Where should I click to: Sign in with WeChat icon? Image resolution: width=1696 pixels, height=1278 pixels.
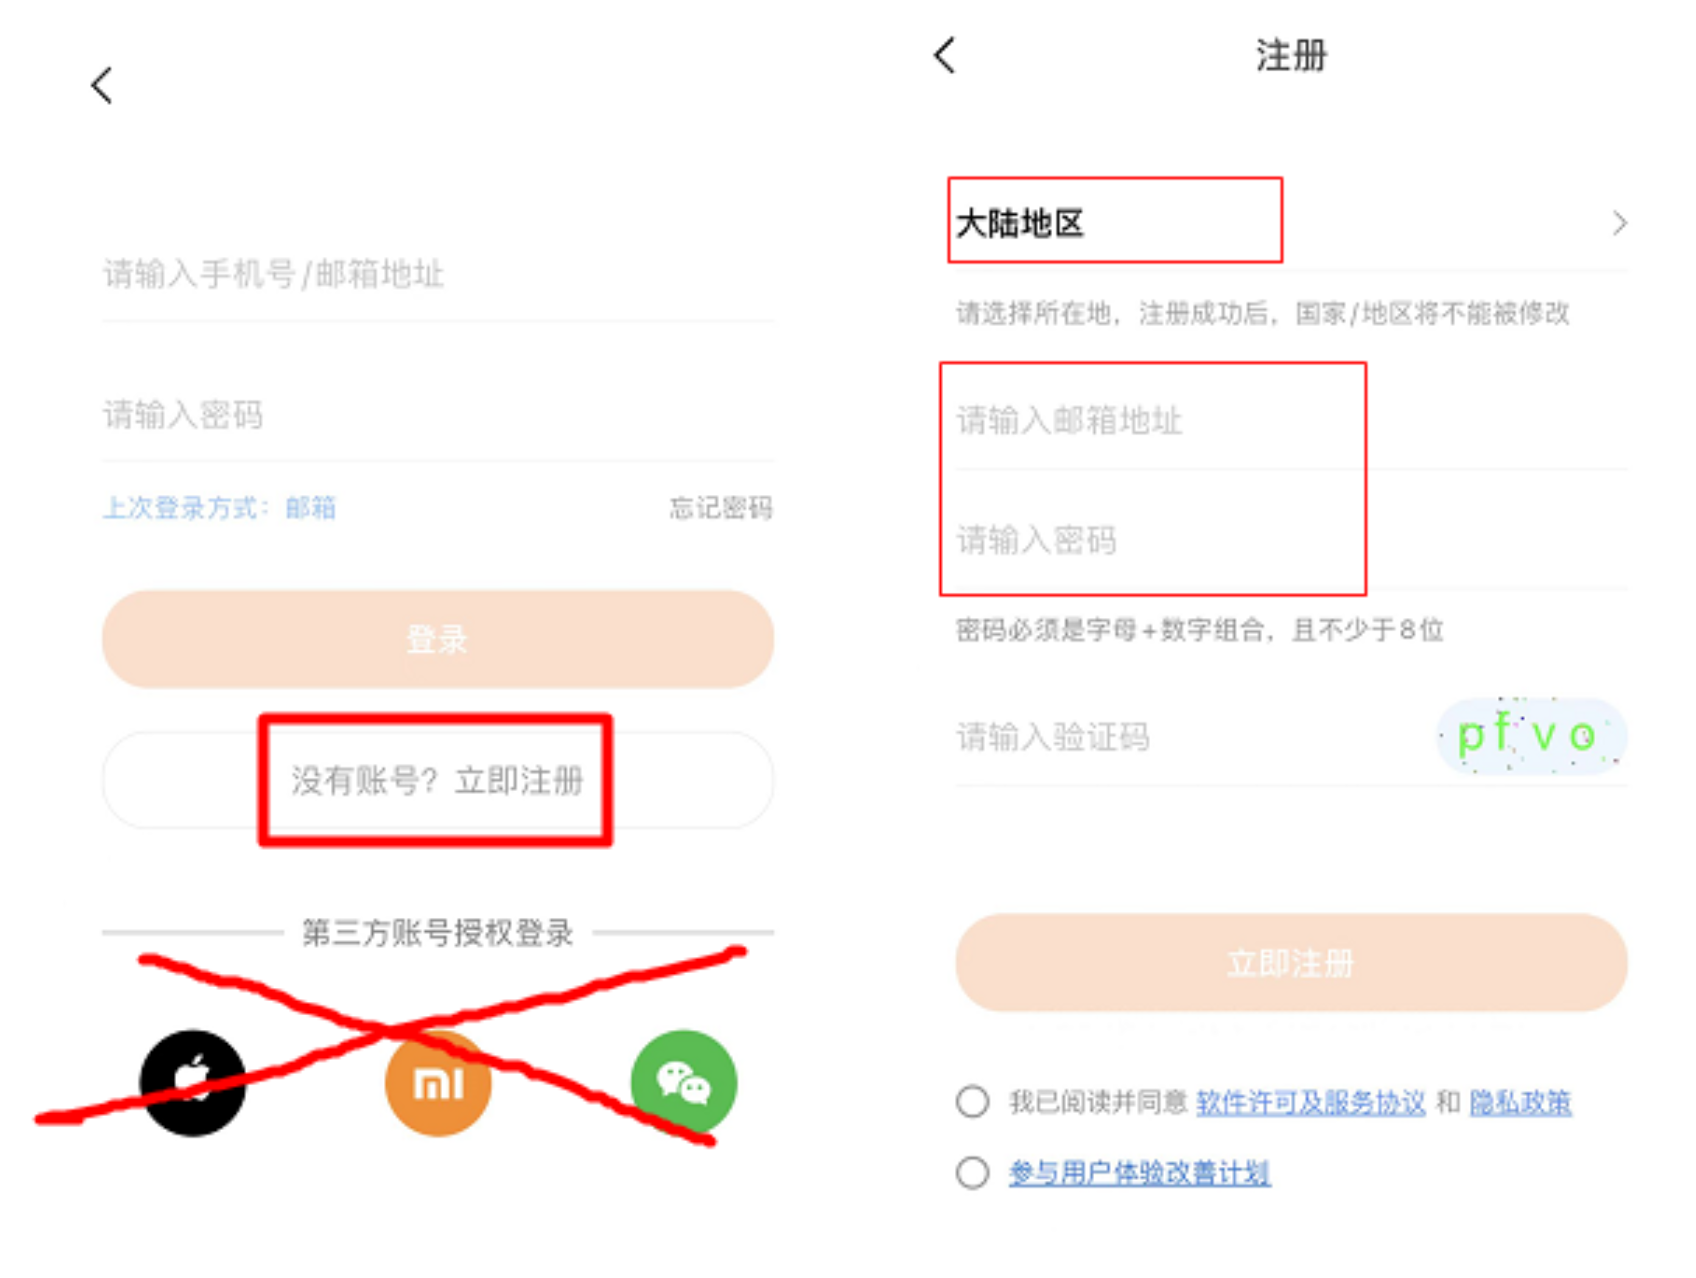[x=684, y=1083]
